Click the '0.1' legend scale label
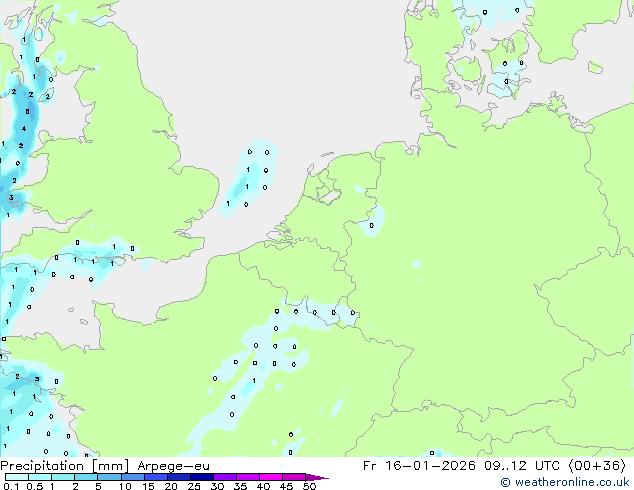This screenshot has height=490, width=634. click(11, 486)
